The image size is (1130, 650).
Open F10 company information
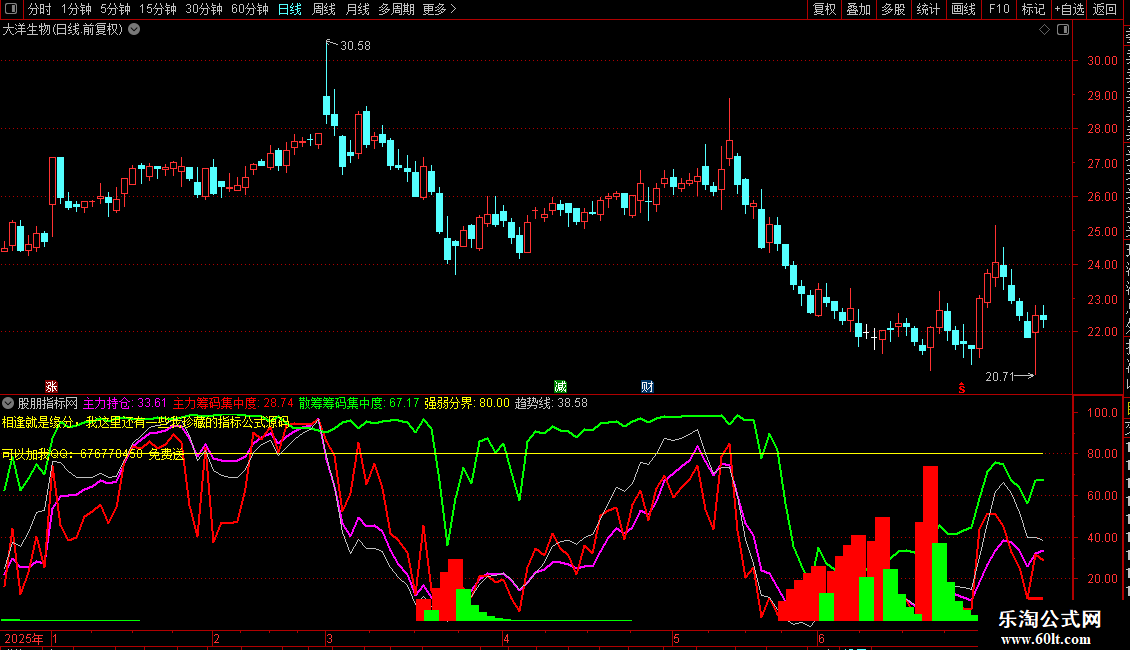coord(999,9)
